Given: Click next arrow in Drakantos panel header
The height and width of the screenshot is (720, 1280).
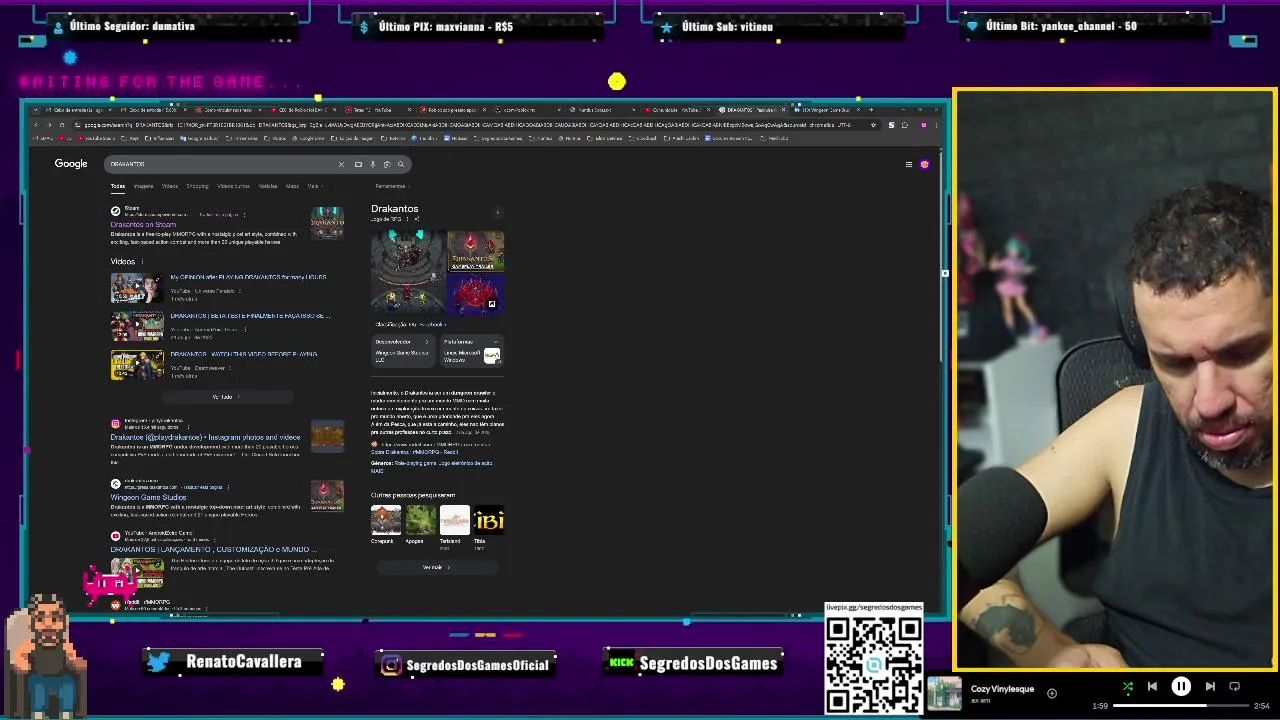Looking at the screenshot, I should coord(497,213).
